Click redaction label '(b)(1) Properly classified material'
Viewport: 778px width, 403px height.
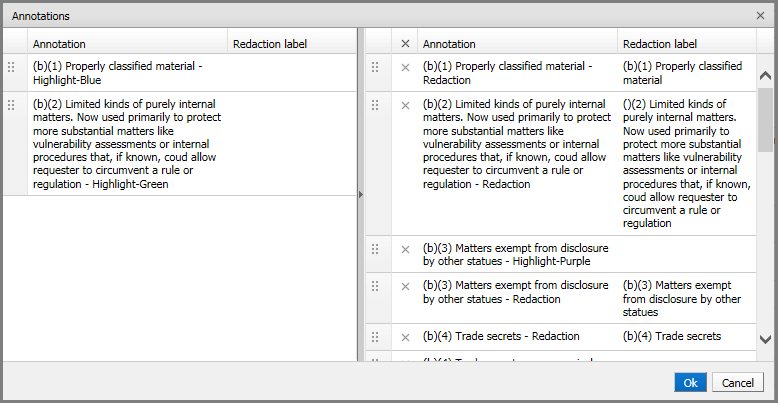[682, 73]
